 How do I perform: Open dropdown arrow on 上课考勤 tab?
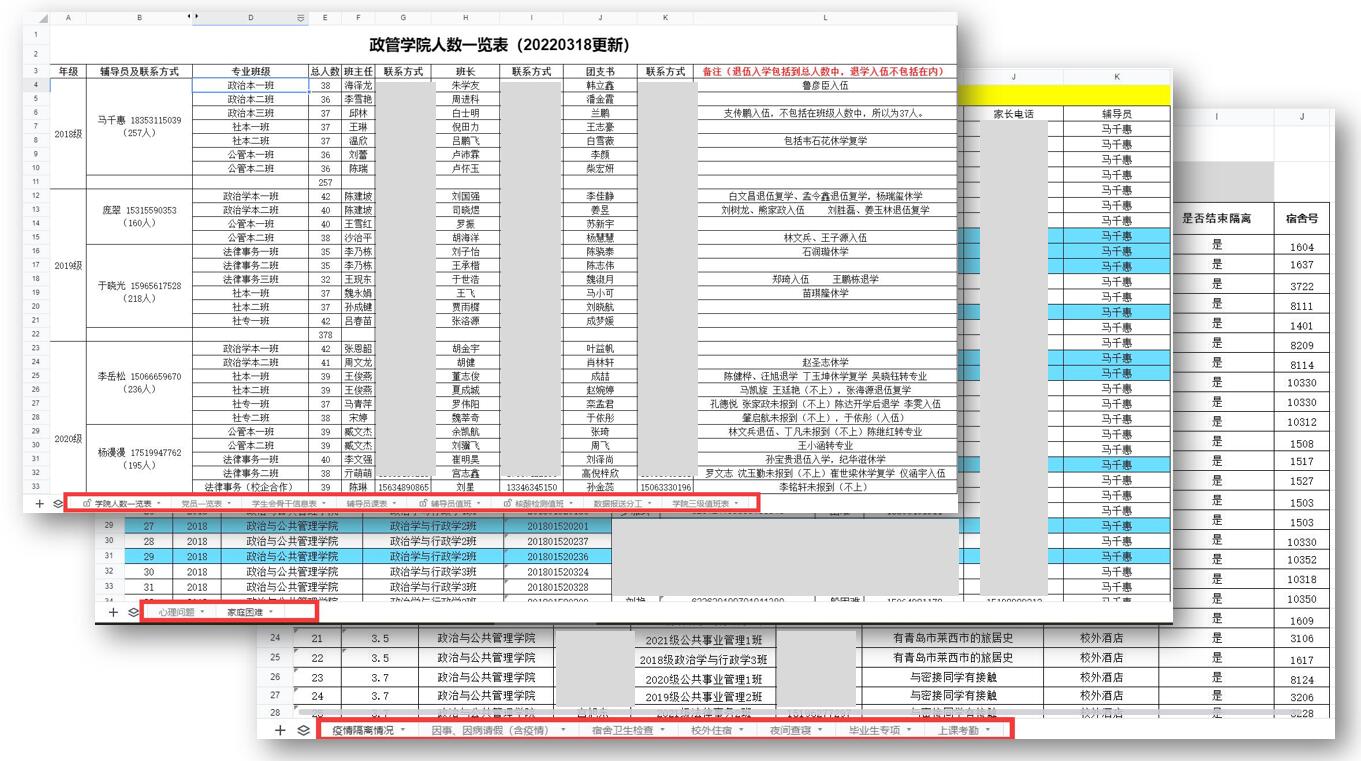pos(989,730)
